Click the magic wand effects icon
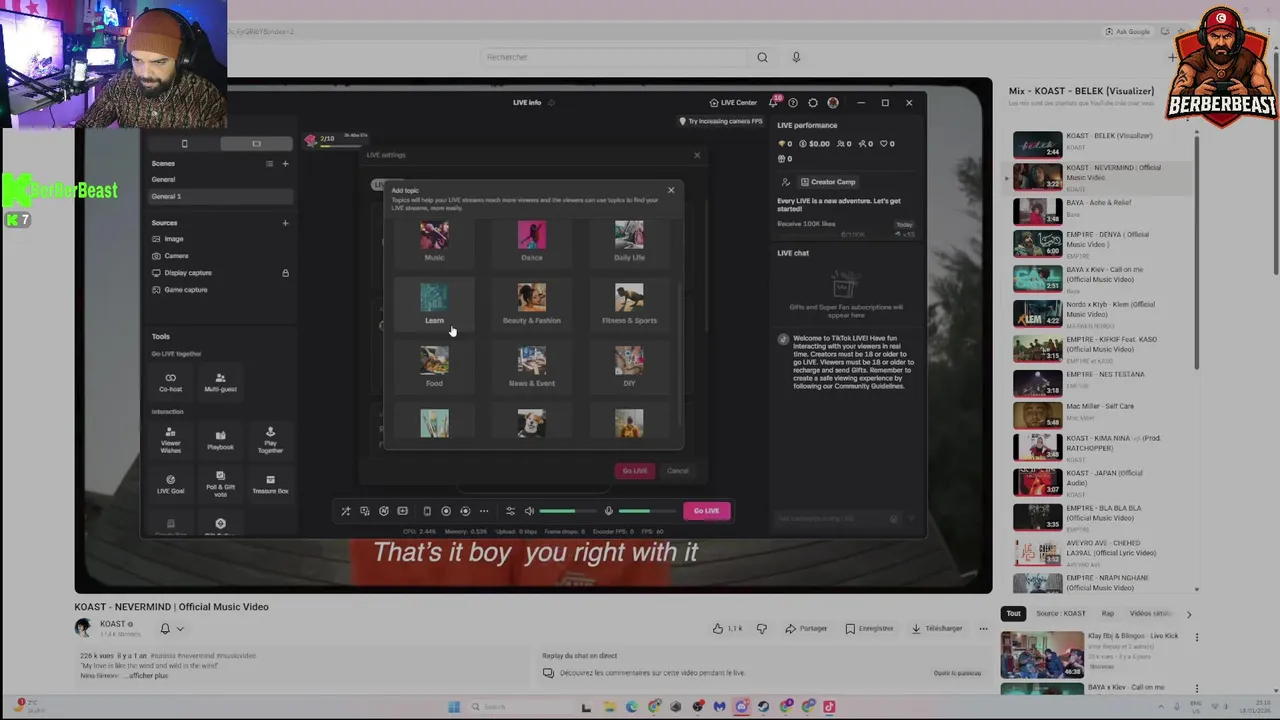This screenshot has height=720, width=1280. click(346, 511)
